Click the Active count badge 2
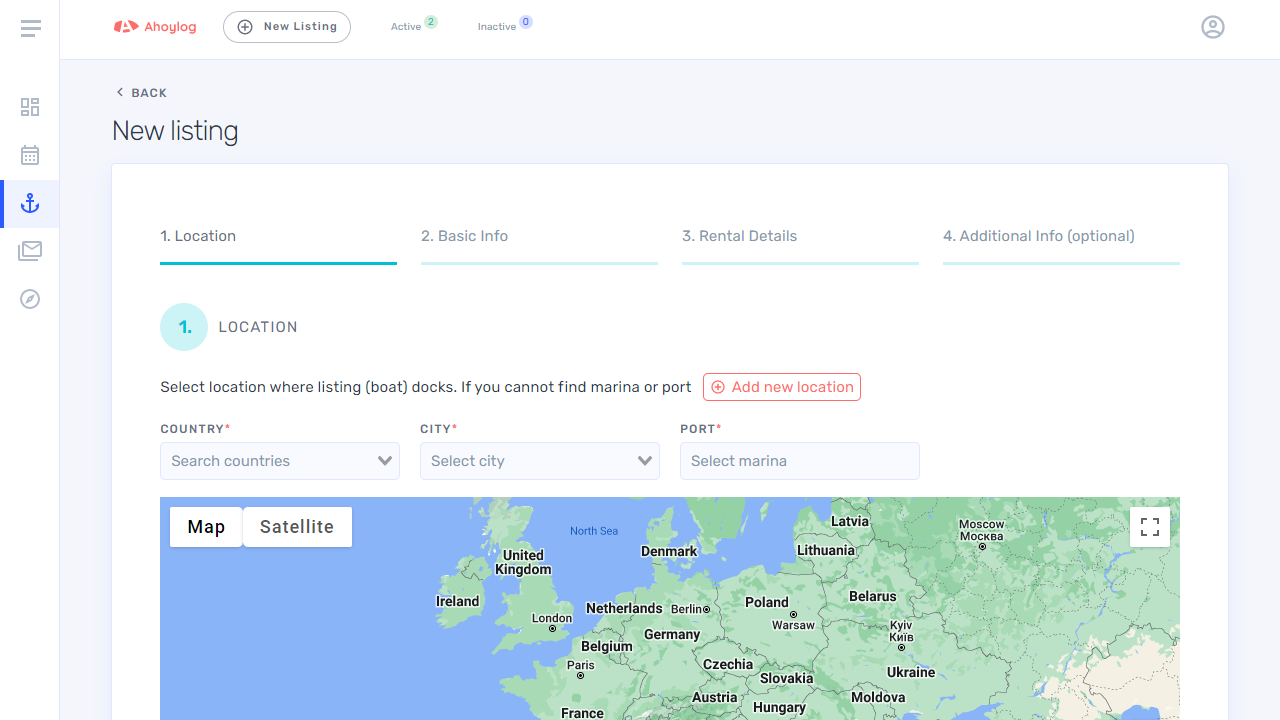 (431, 22)
